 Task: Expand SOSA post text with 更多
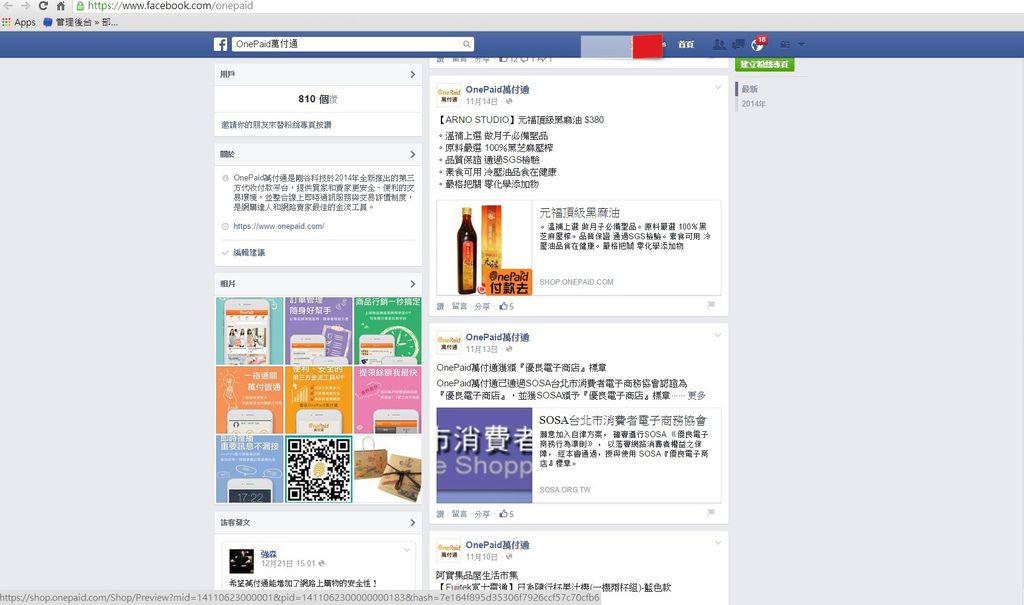tap(696, 396)
